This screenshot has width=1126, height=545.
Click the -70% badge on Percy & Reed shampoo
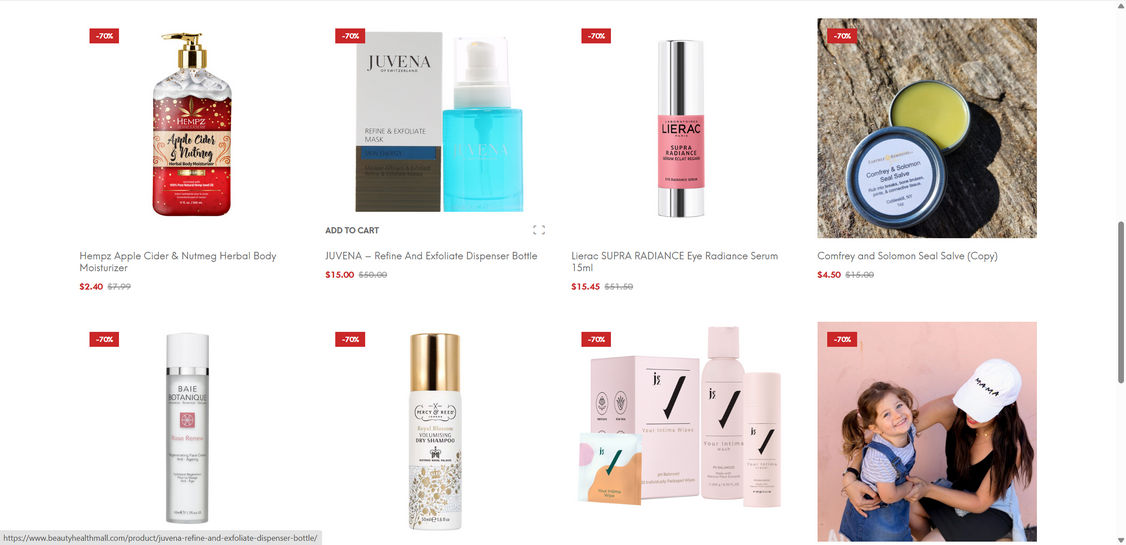tap(350, 339)
